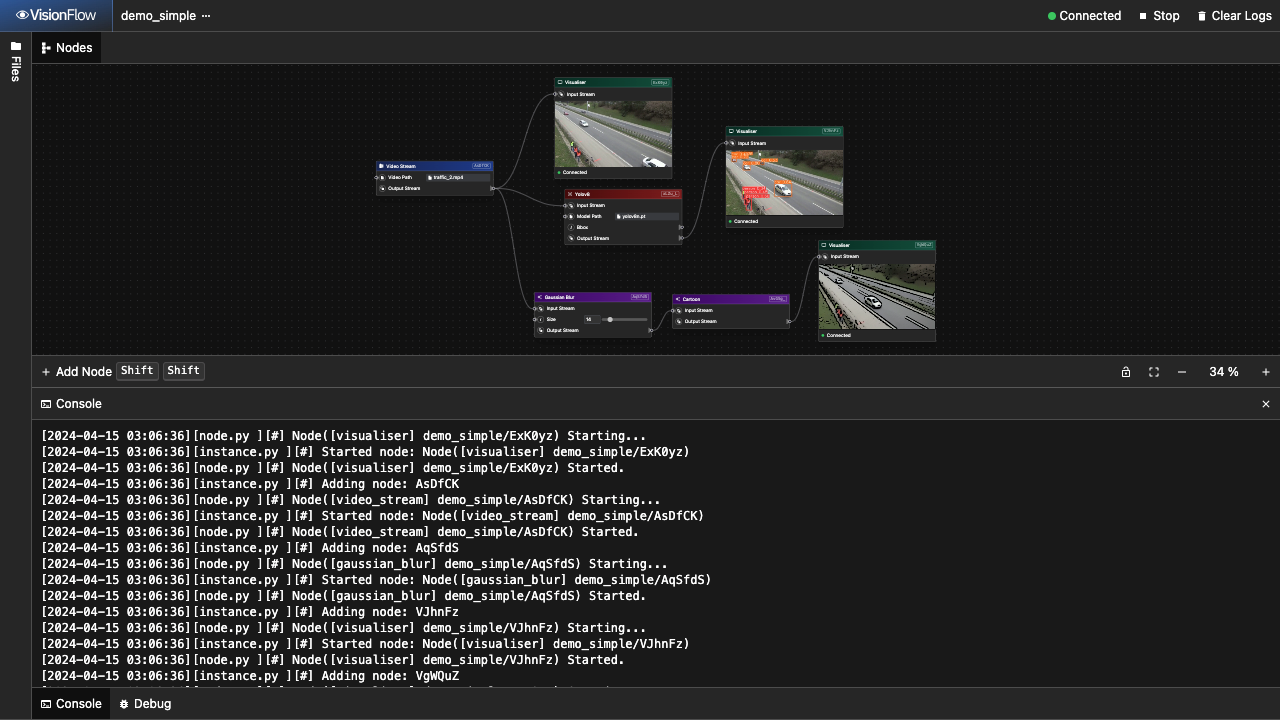This screenshot has height=720, width=1280.
Task: Clear Logs in the top bar
Action: (x=1234, y=16)
